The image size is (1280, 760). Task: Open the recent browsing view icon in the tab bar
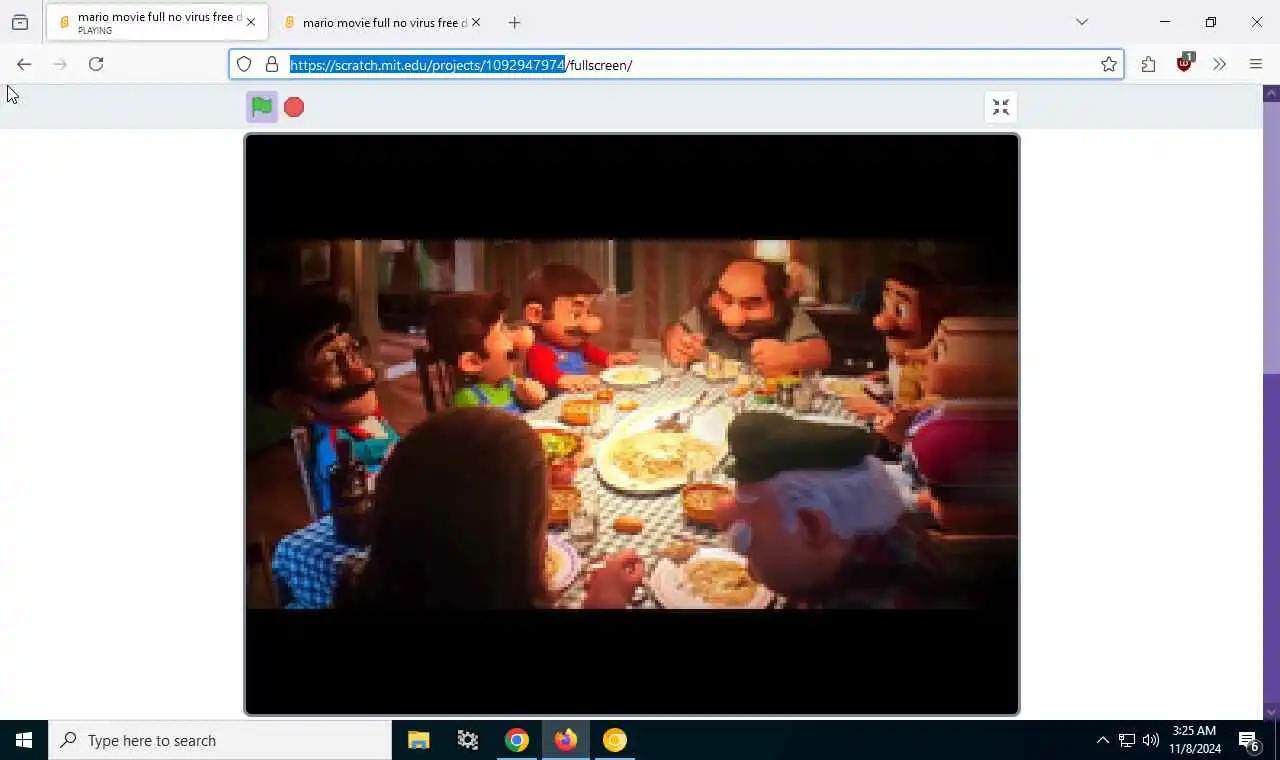(x=20, y=22)
